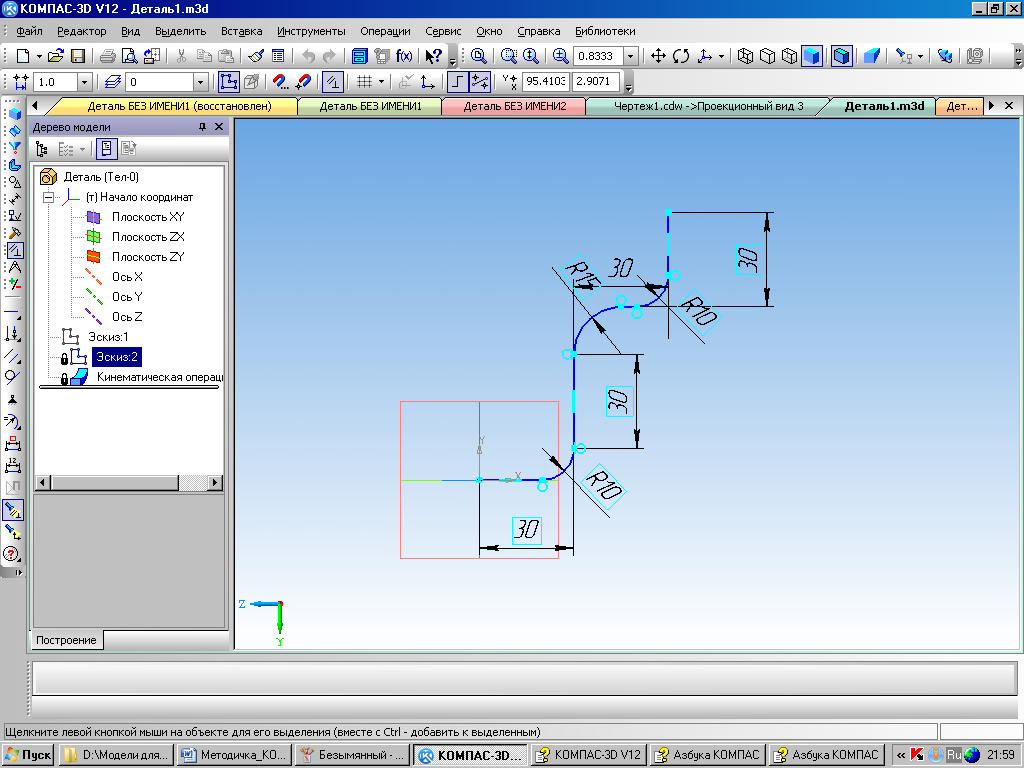Switch to Деталь БЕЗ ИМЕНИ2 tab
This screenshot has height=768, width=1024.
[x=515, y=106]
